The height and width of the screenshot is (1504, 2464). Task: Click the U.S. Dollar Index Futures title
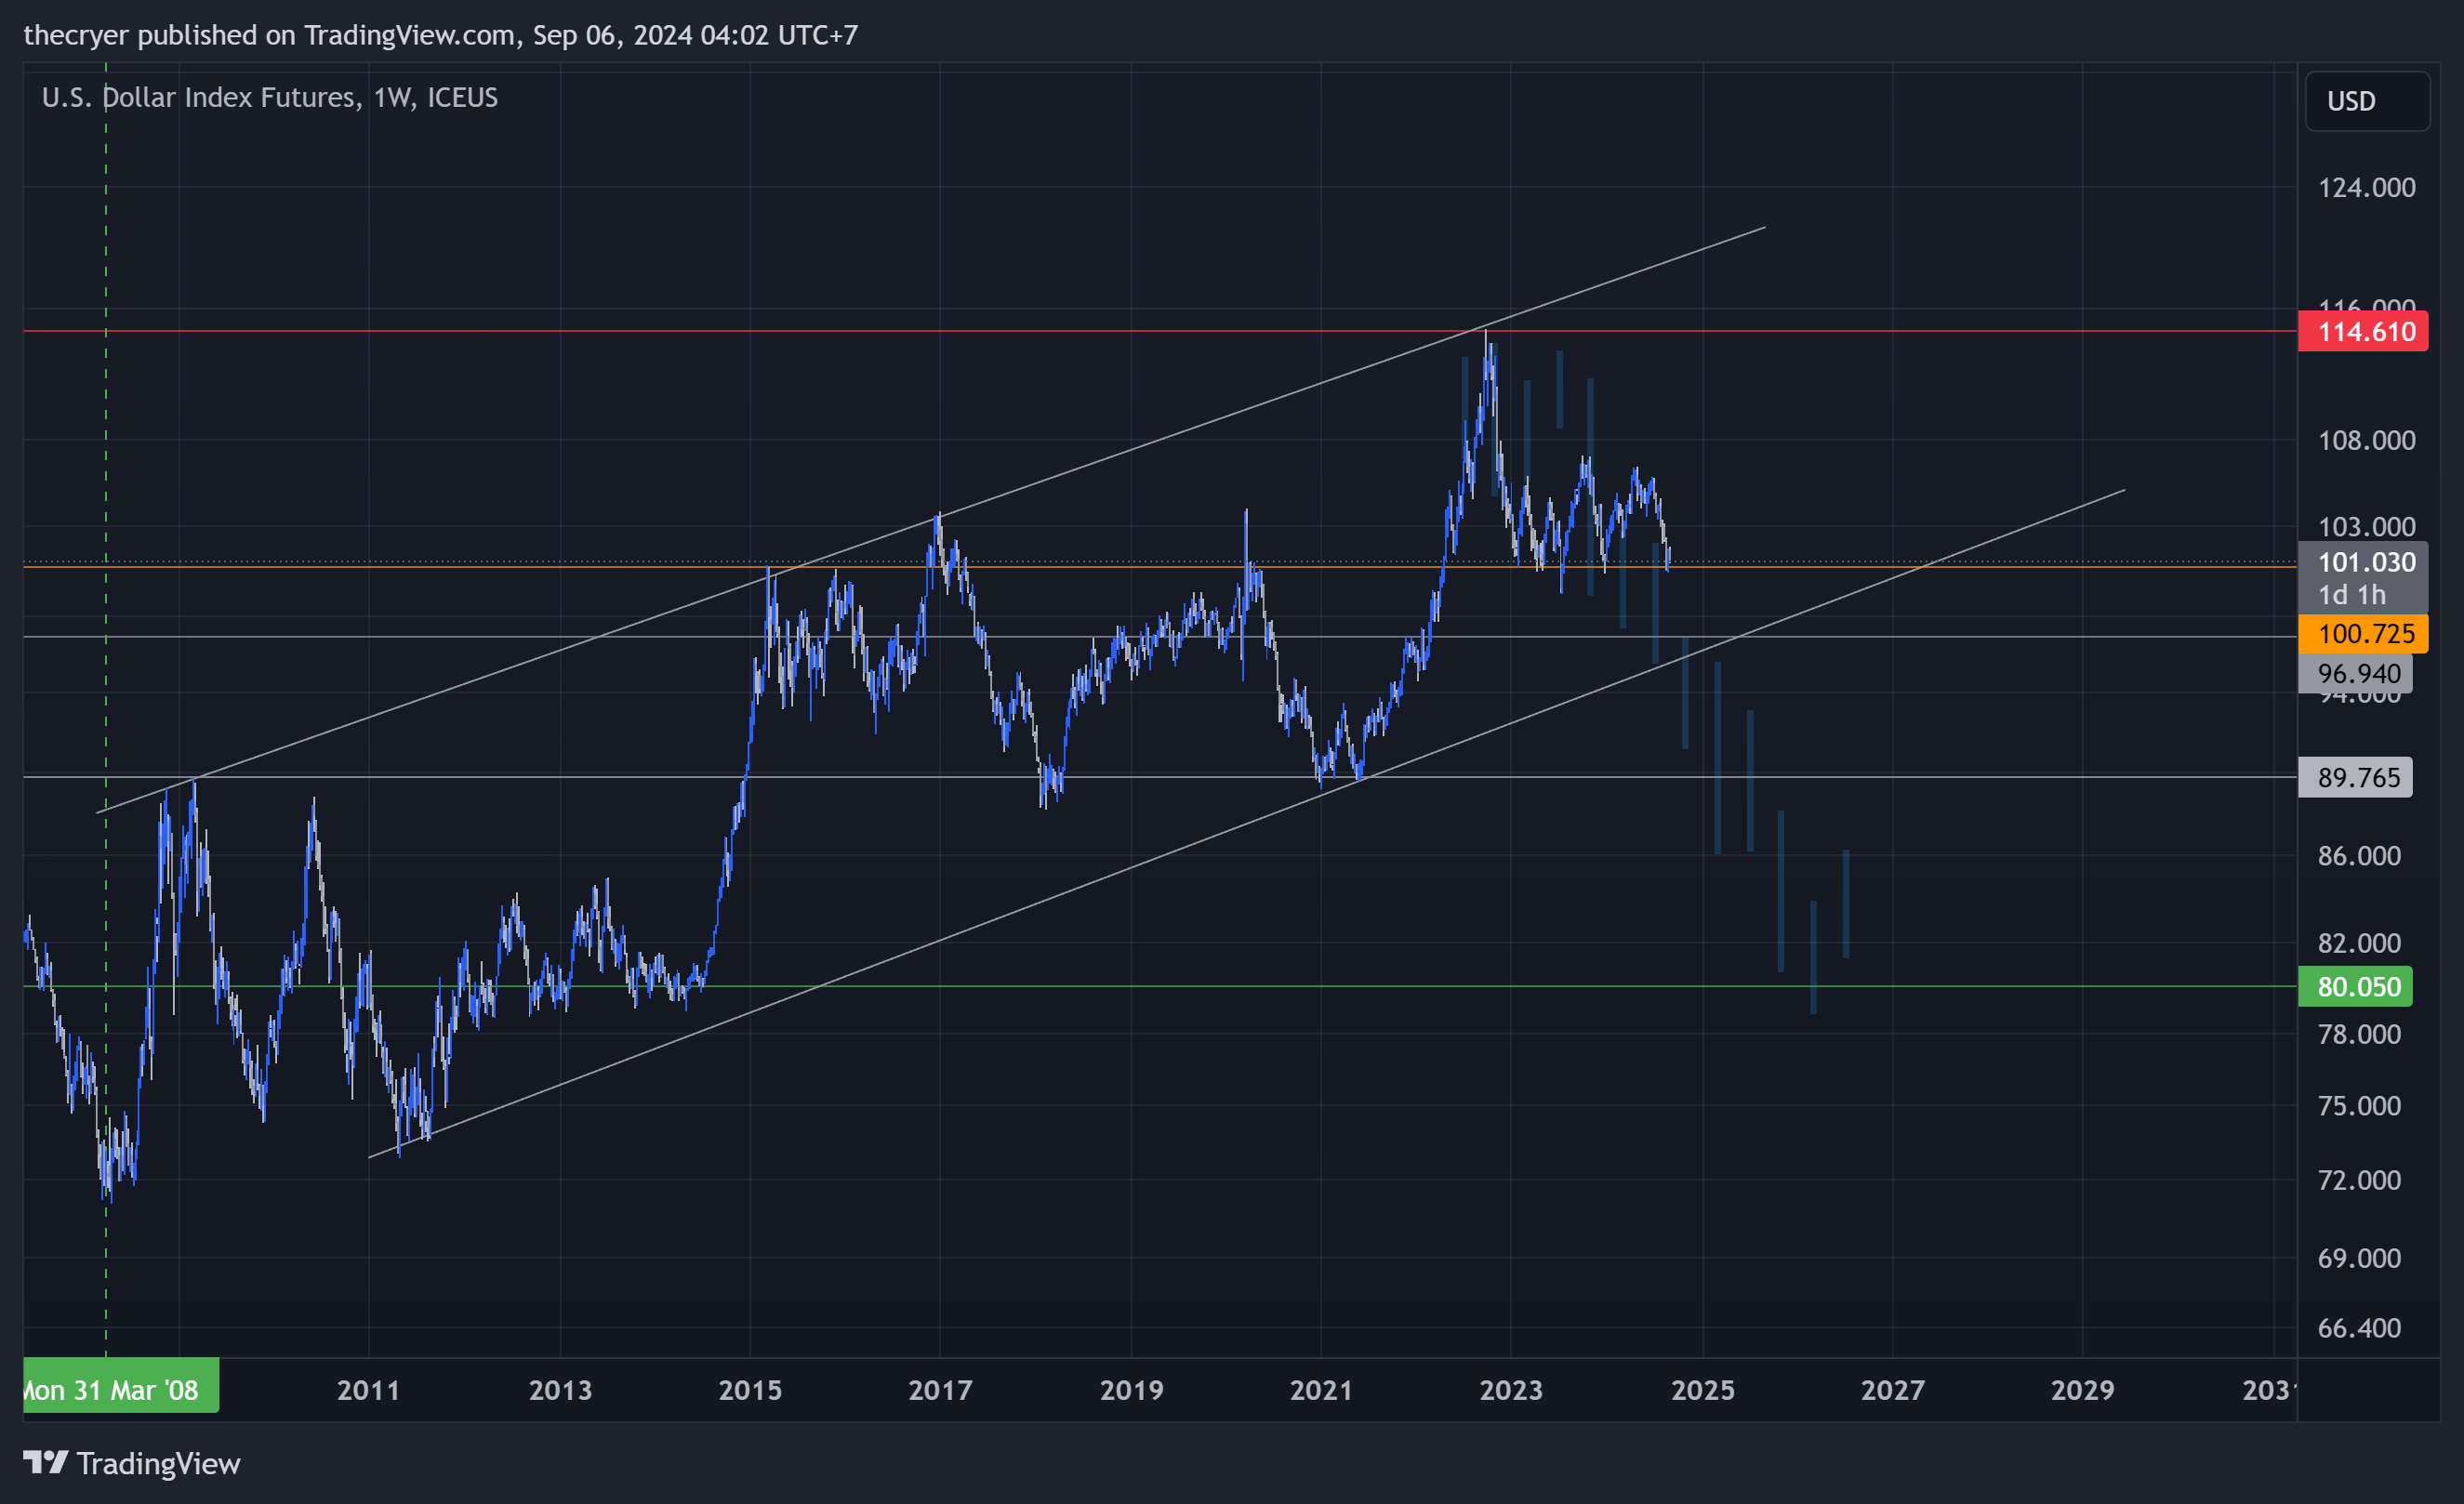(270, 97)
